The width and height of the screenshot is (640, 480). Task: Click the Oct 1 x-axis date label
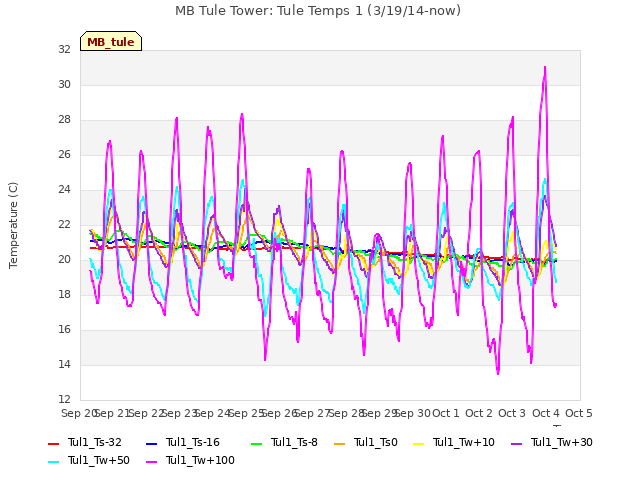coord(446,413)
